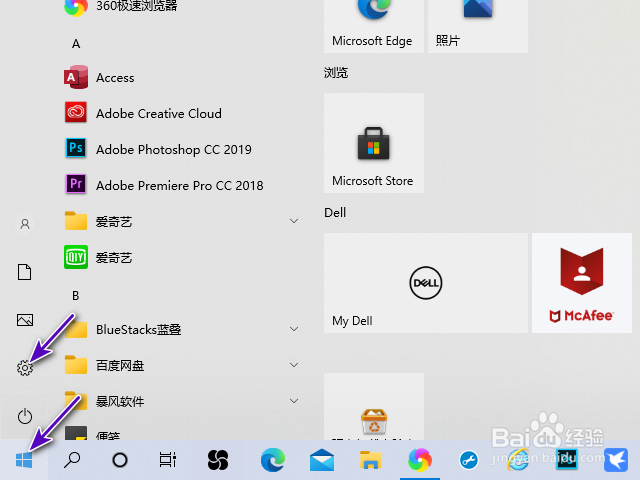Open Settings gear icon
Image resolution: width=640 pixels, height=480 pixels.
tap(24, 368)
